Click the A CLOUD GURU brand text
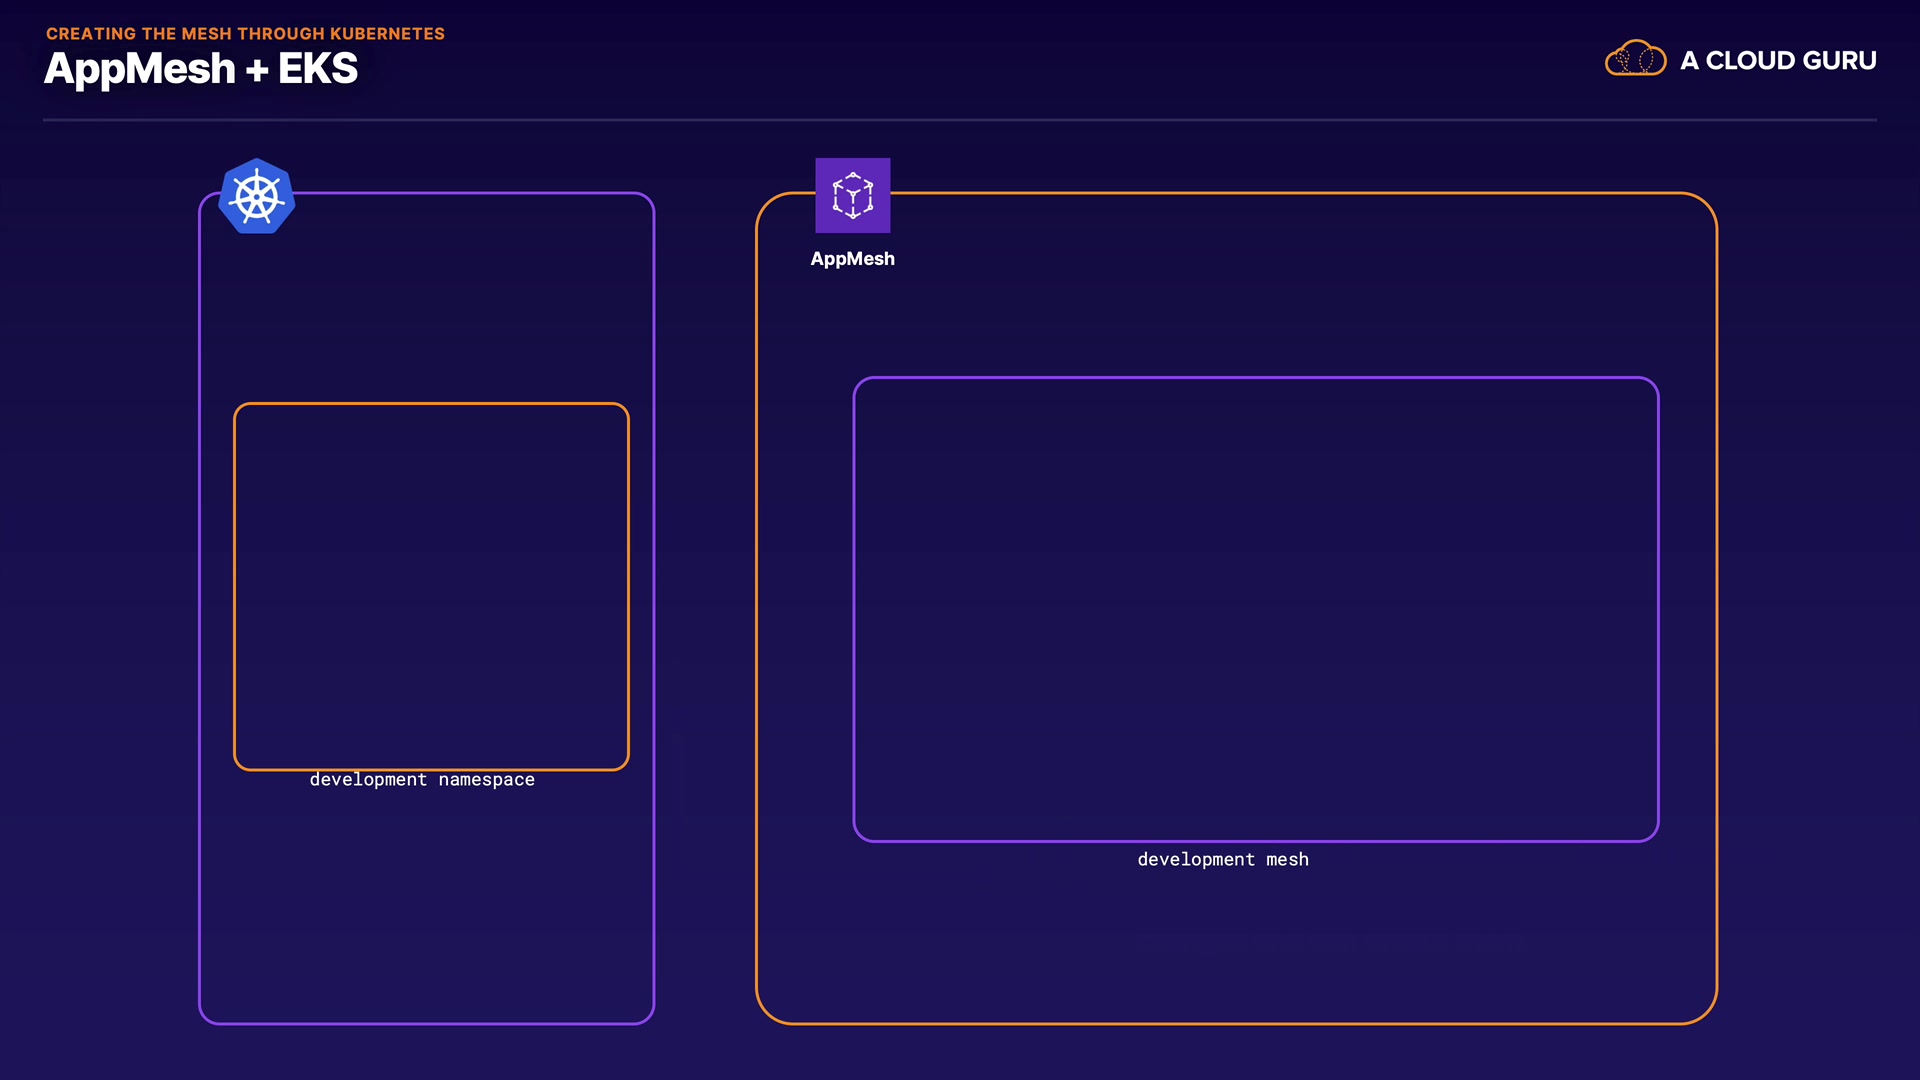The image size is (1920, 1080). pos(1777,61)
